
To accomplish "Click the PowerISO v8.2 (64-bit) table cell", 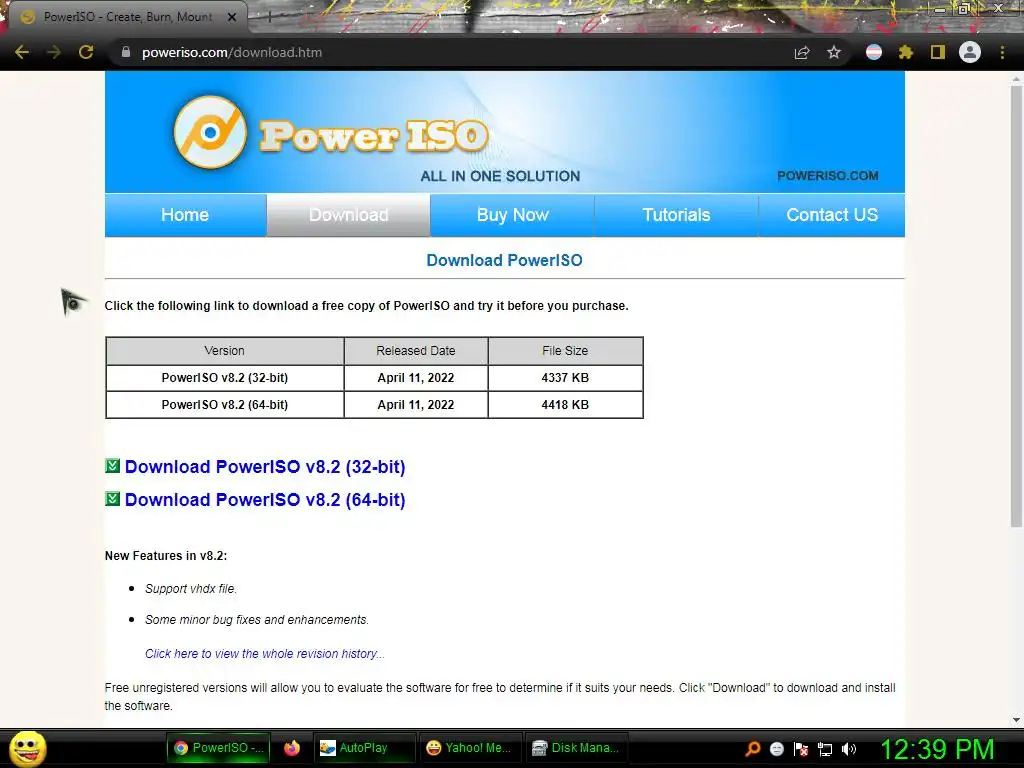I will click(225, 405).
